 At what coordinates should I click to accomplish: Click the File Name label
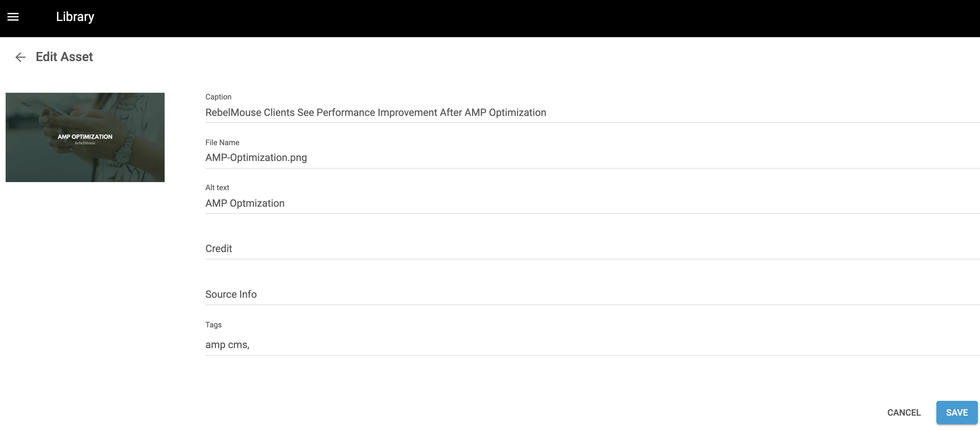click(x=222, y=142)
